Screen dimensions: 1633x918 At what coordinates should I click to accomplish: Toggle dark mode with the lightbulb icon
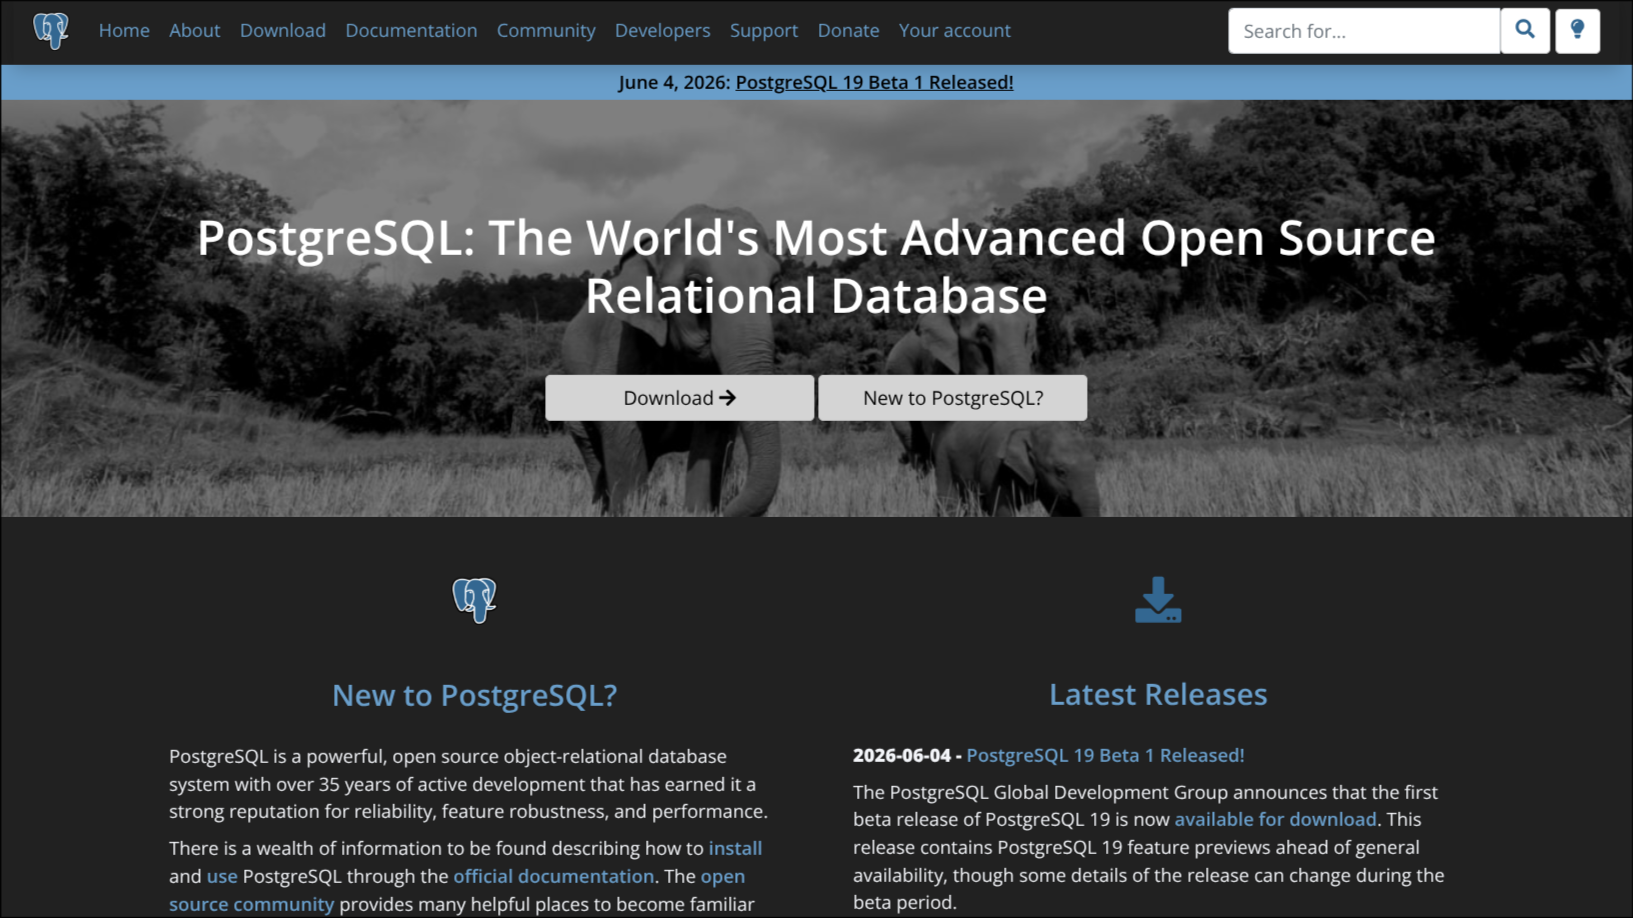pyautogui.click(x=1578, y=30)
